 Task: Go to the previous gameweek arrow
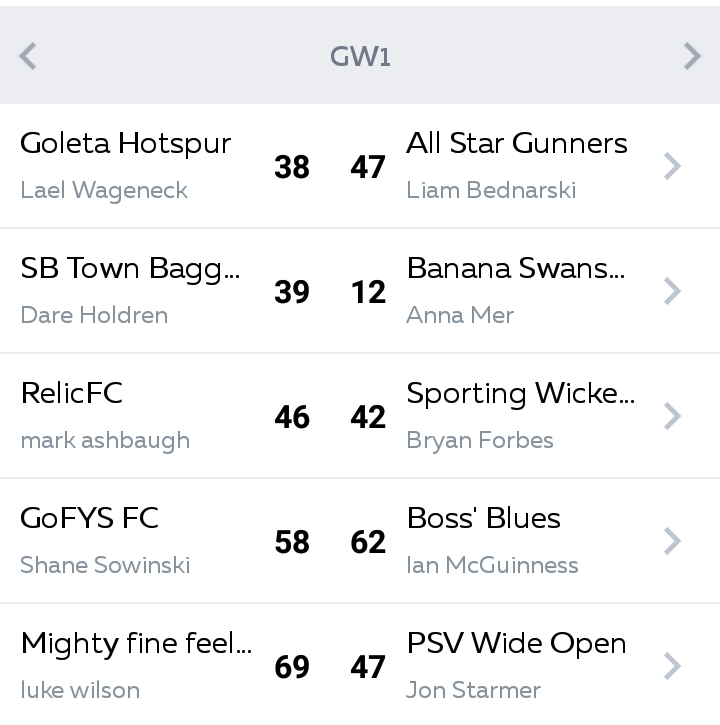[28, 56]
